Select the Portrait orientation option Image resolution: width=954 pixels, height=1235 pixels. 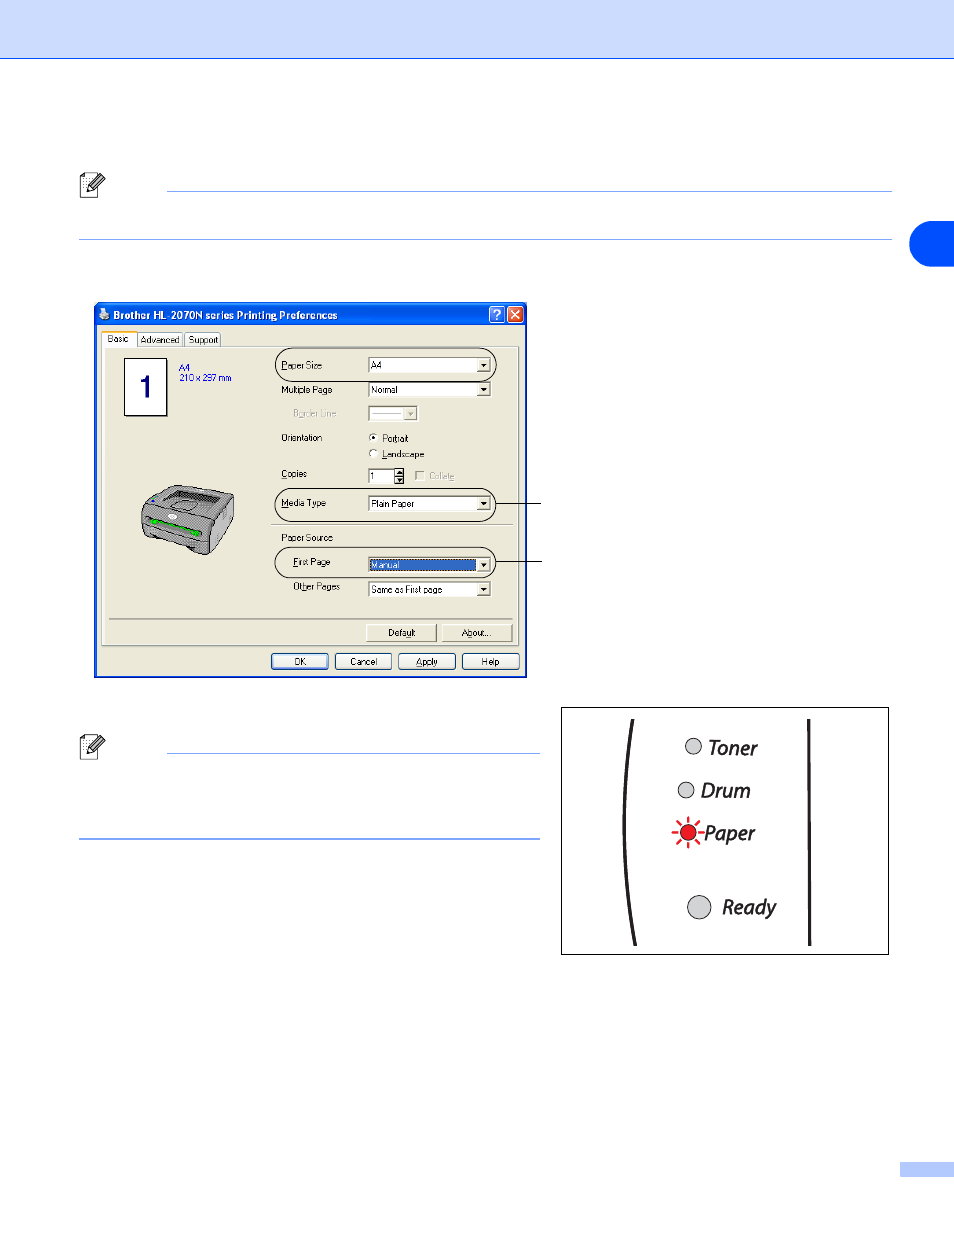pos(373,438)
